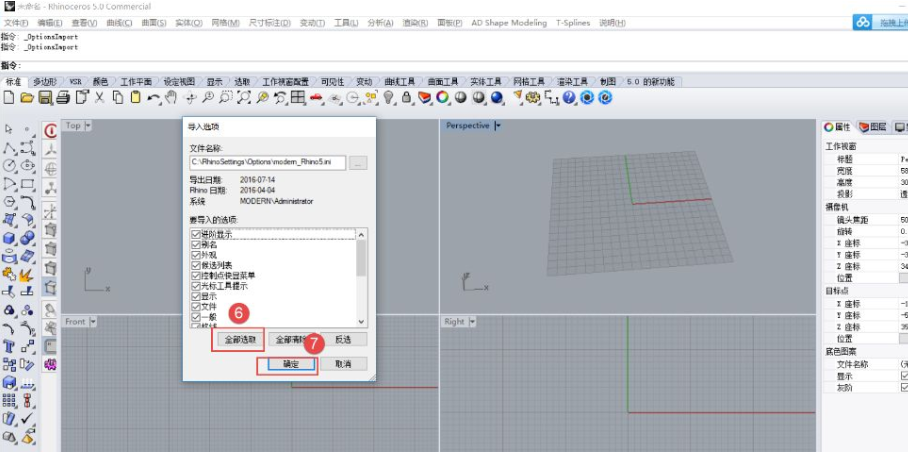Open Options with the gear icon
This screenshot has width=910, height=452.
click(x=533, y=97)
